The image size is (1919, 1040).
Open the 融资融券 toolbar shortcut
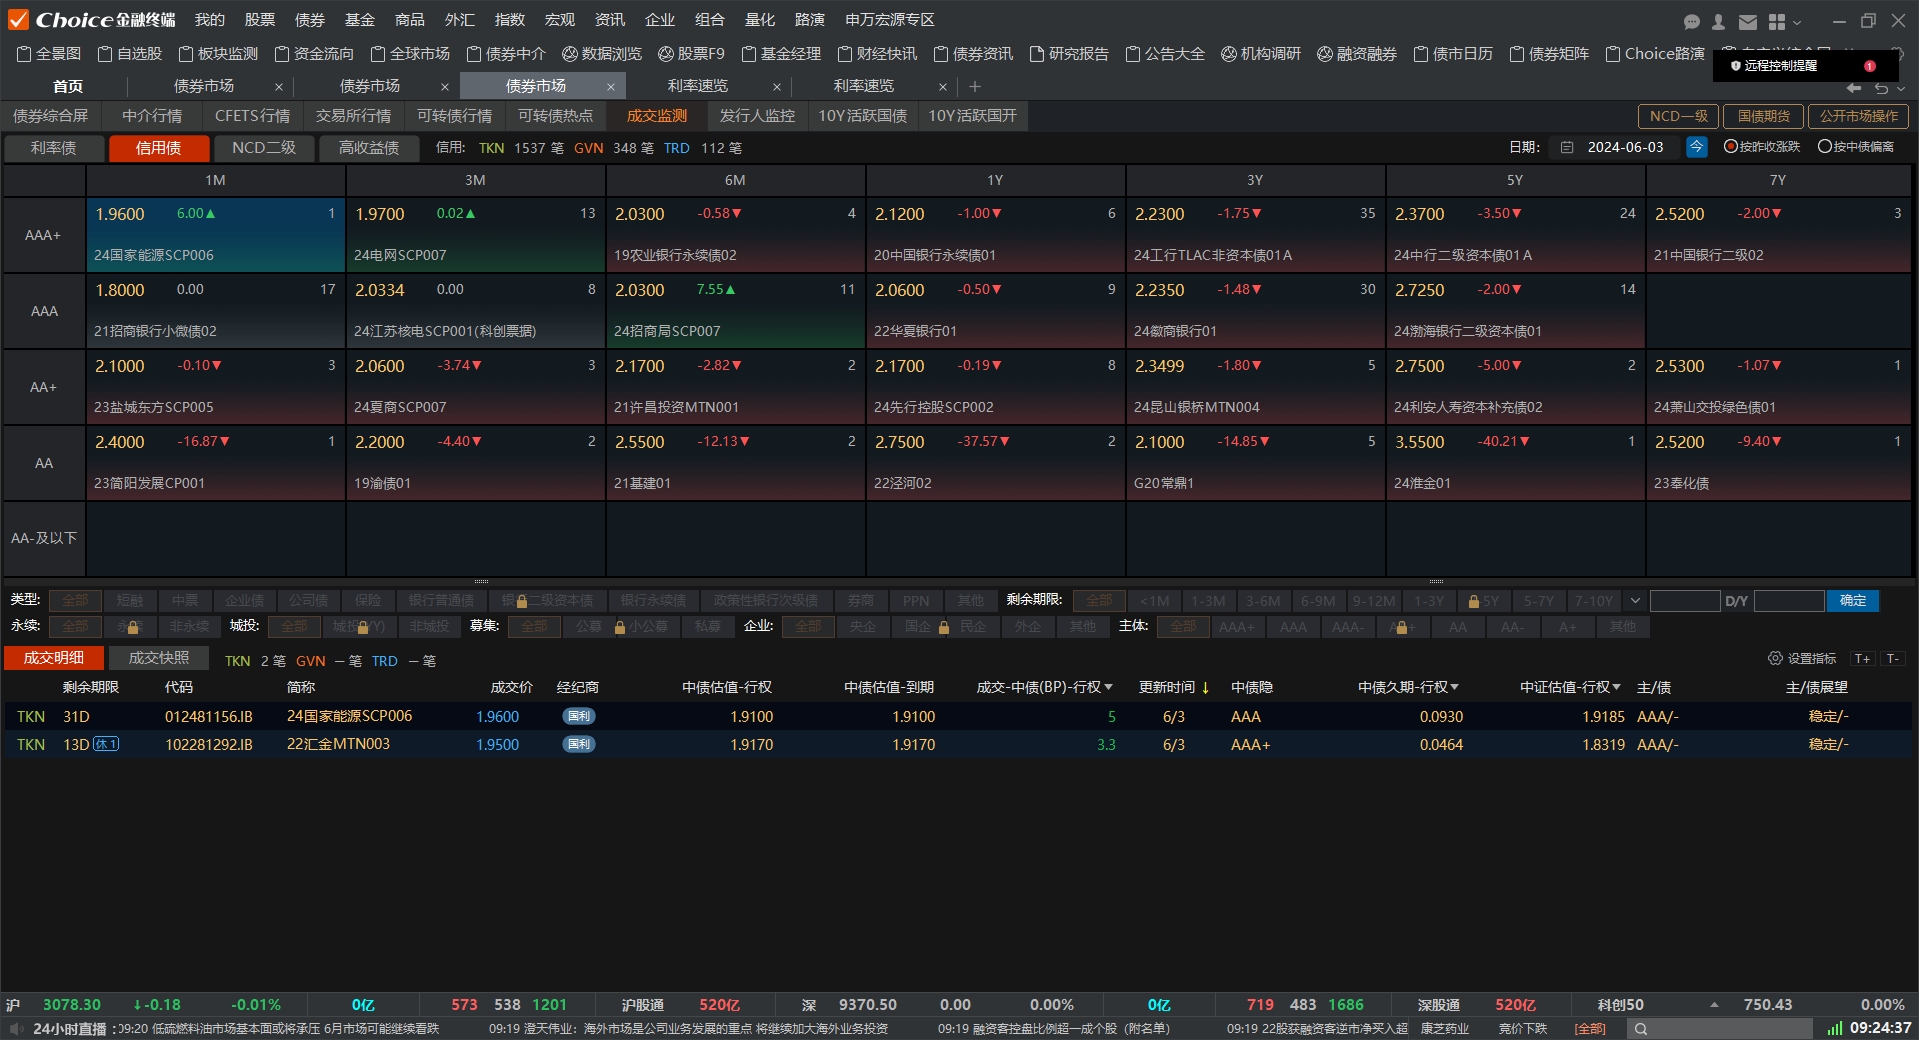1357,54
